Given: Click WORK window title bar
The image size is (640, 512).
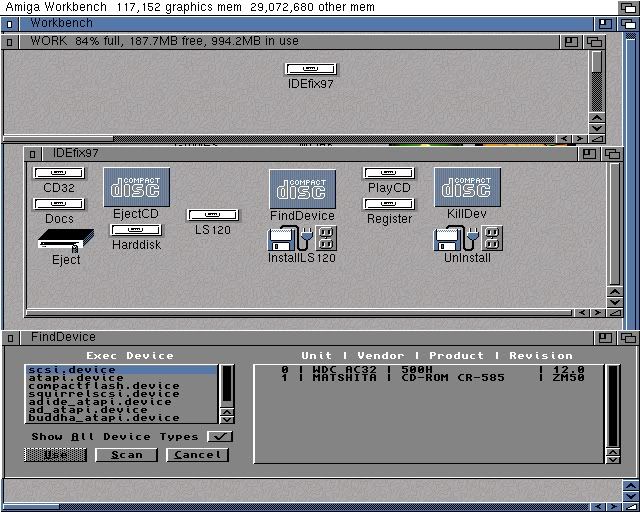Looking at the screenshot, I should [289, 41].
